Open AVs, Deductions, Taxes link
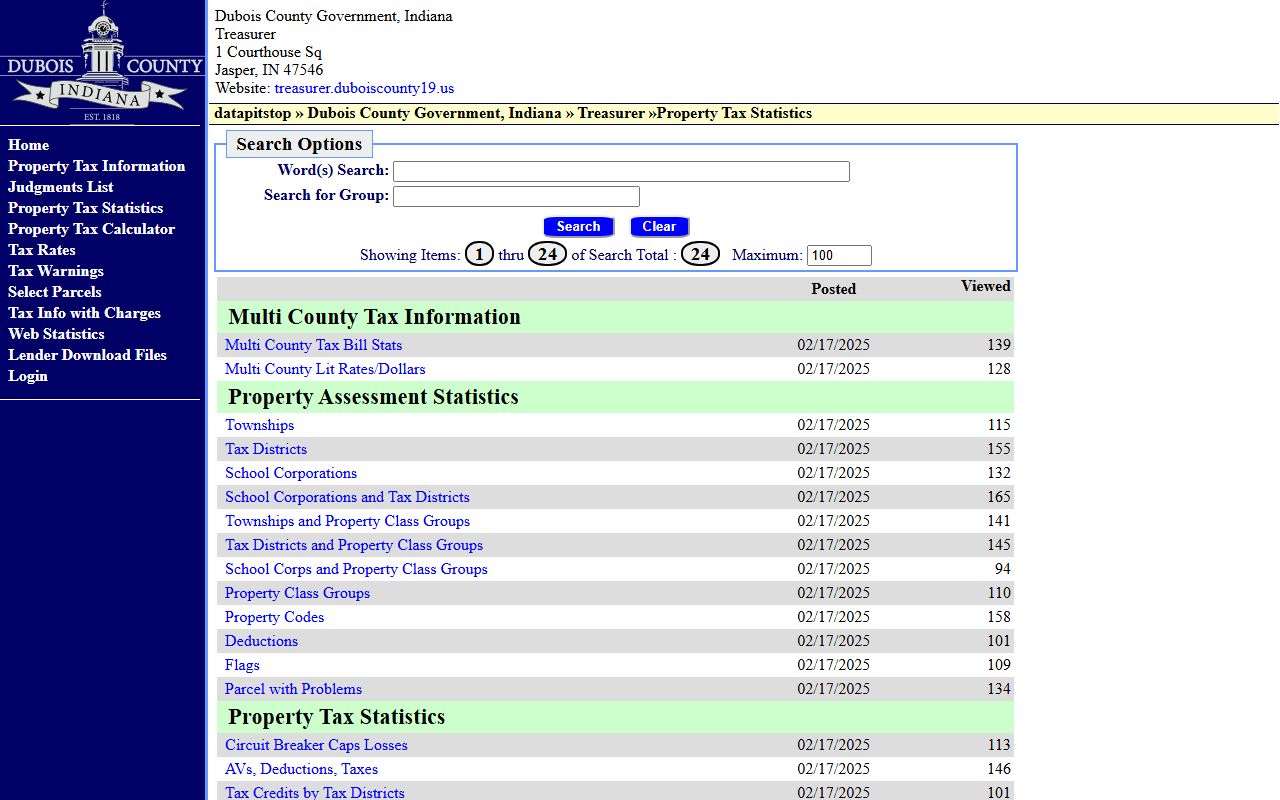Viewport: 1280px width, 800px height. click(301, 769)
